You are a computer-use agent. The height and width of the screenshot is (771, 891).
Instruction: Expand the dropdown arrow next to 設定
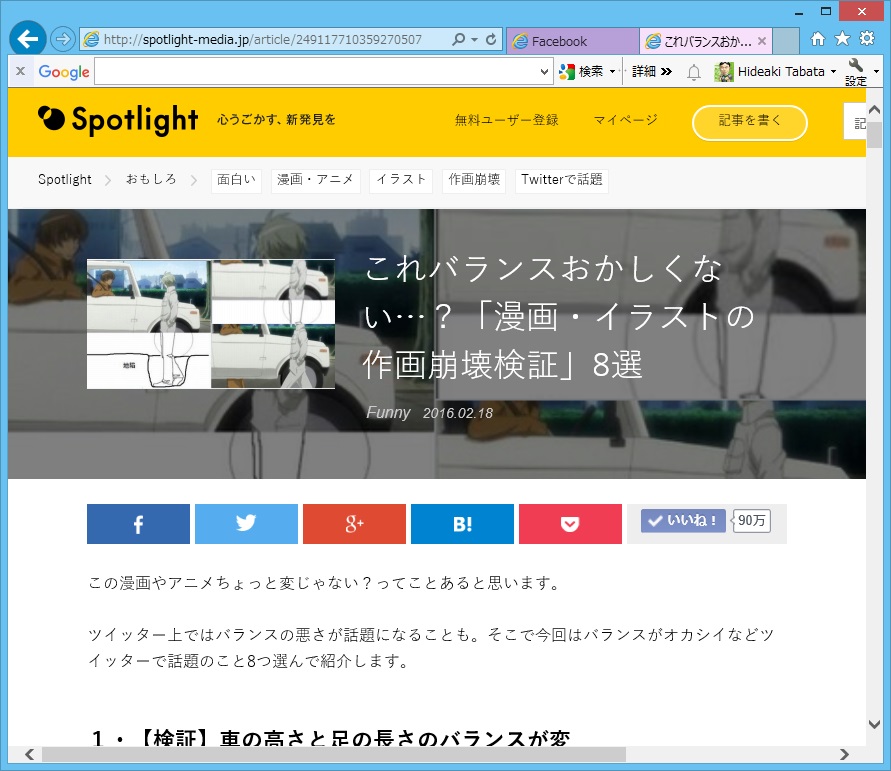[876, 72]
